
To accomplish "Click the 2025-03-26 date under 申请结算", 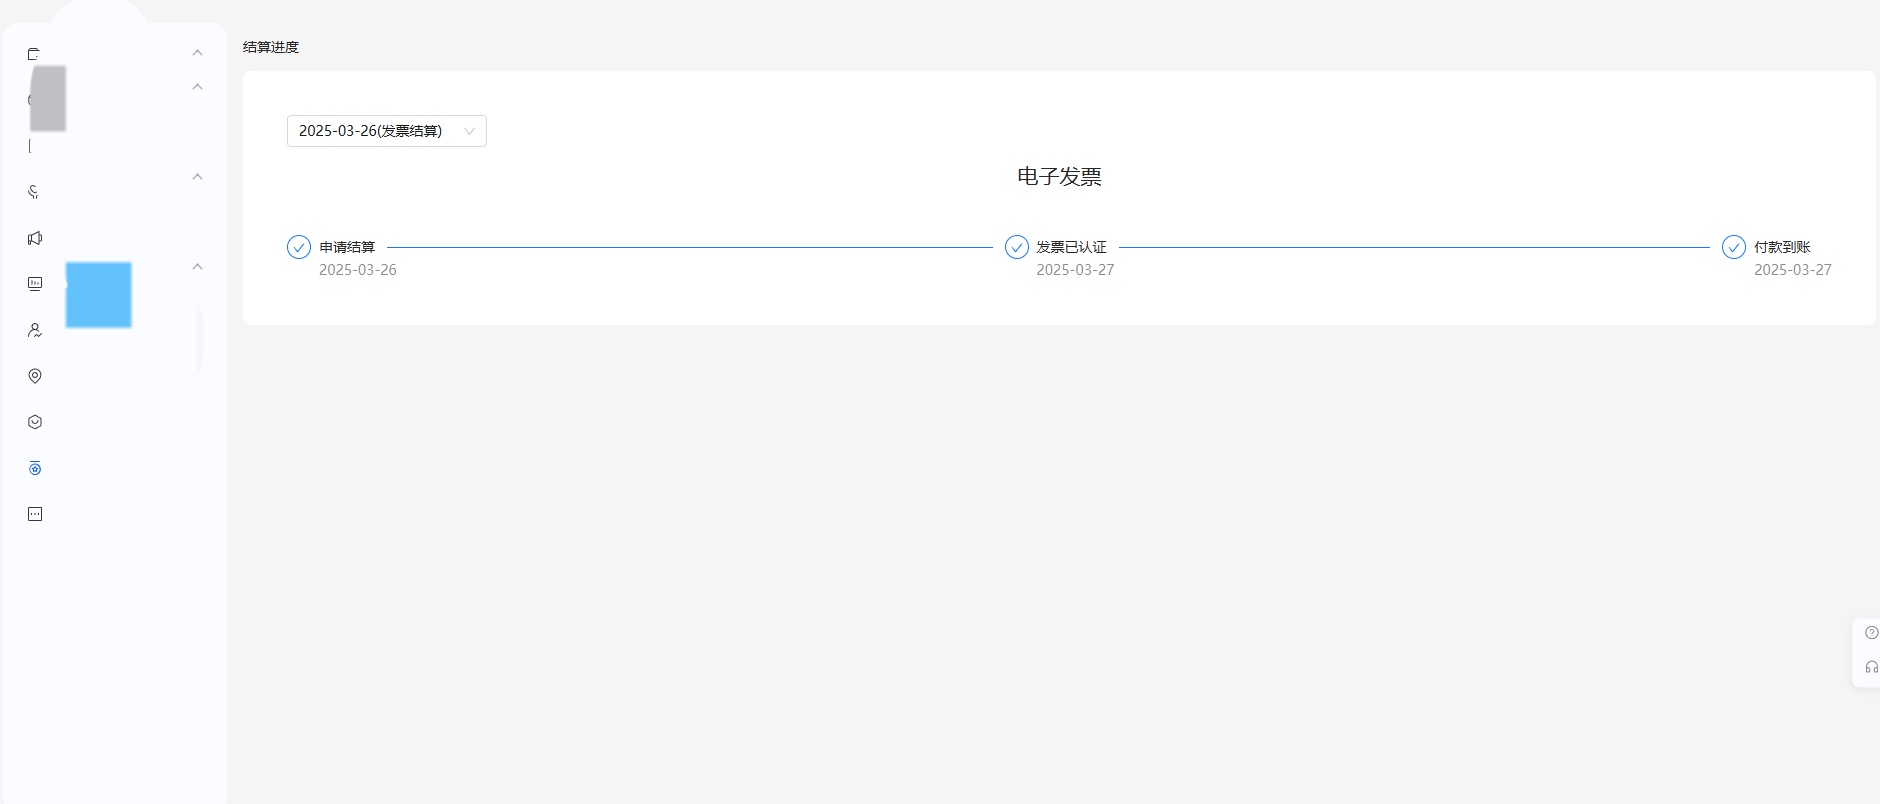I will [x=358, y=270].
